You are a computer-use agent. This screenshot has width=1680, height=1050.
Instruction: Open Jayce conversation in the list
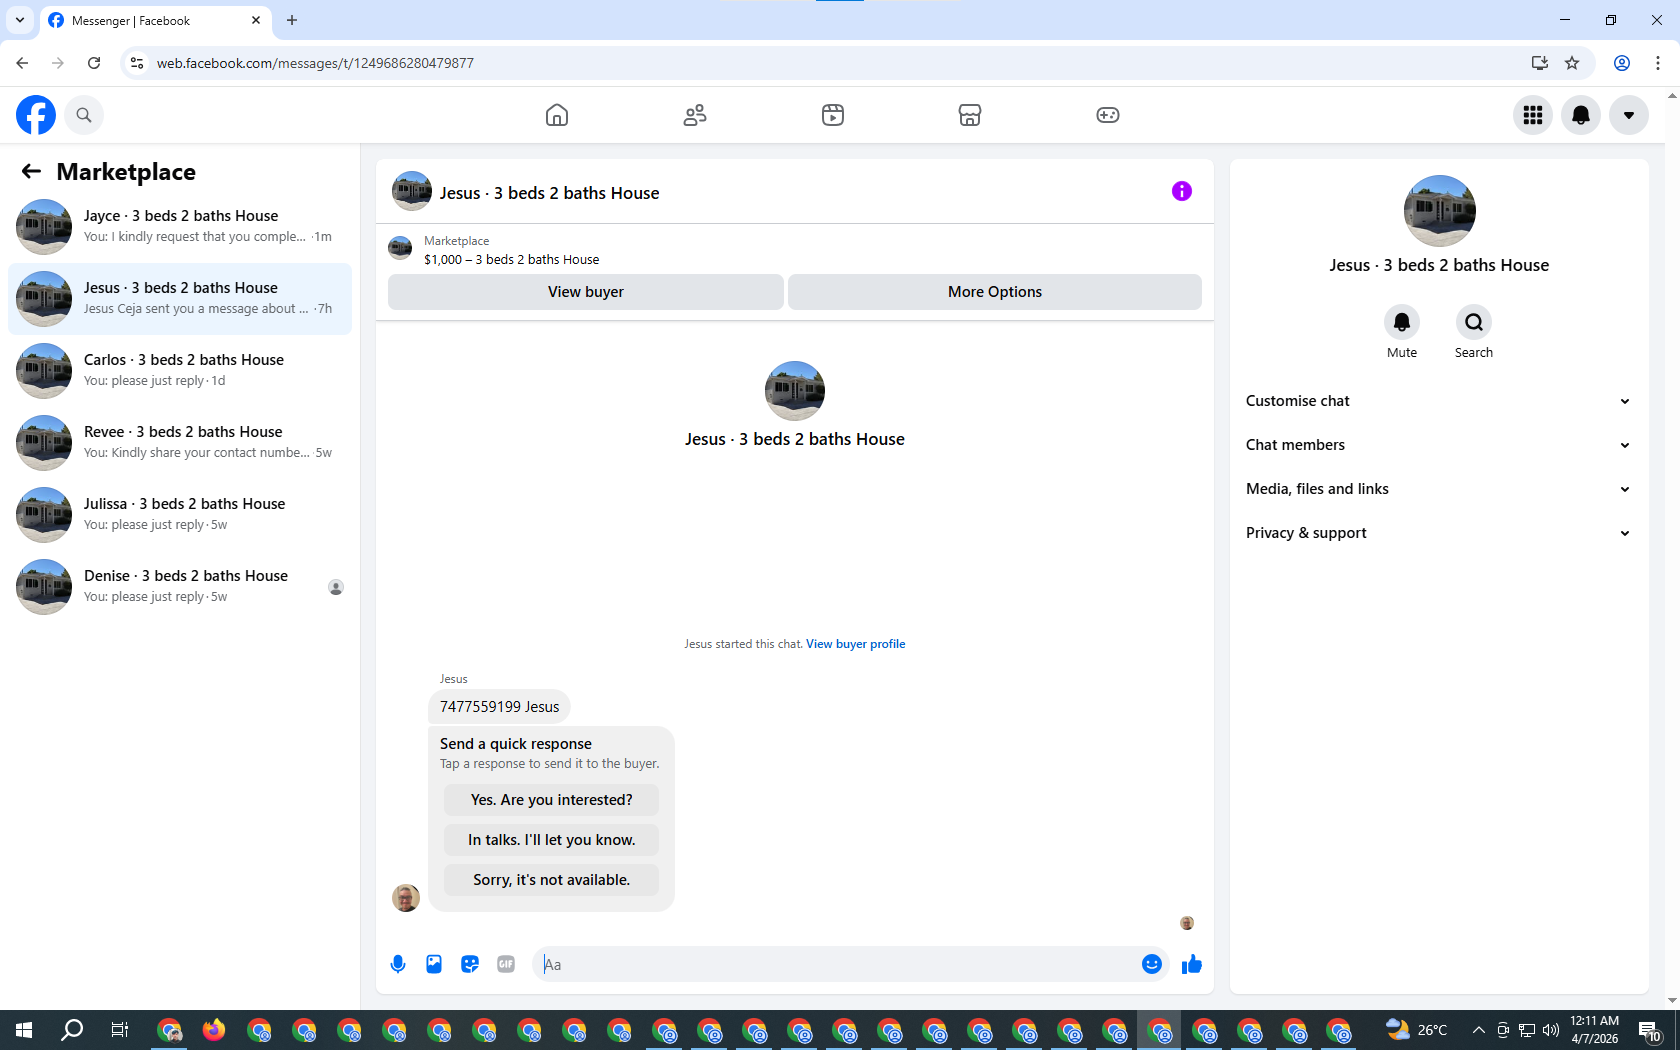click(180, 227)
